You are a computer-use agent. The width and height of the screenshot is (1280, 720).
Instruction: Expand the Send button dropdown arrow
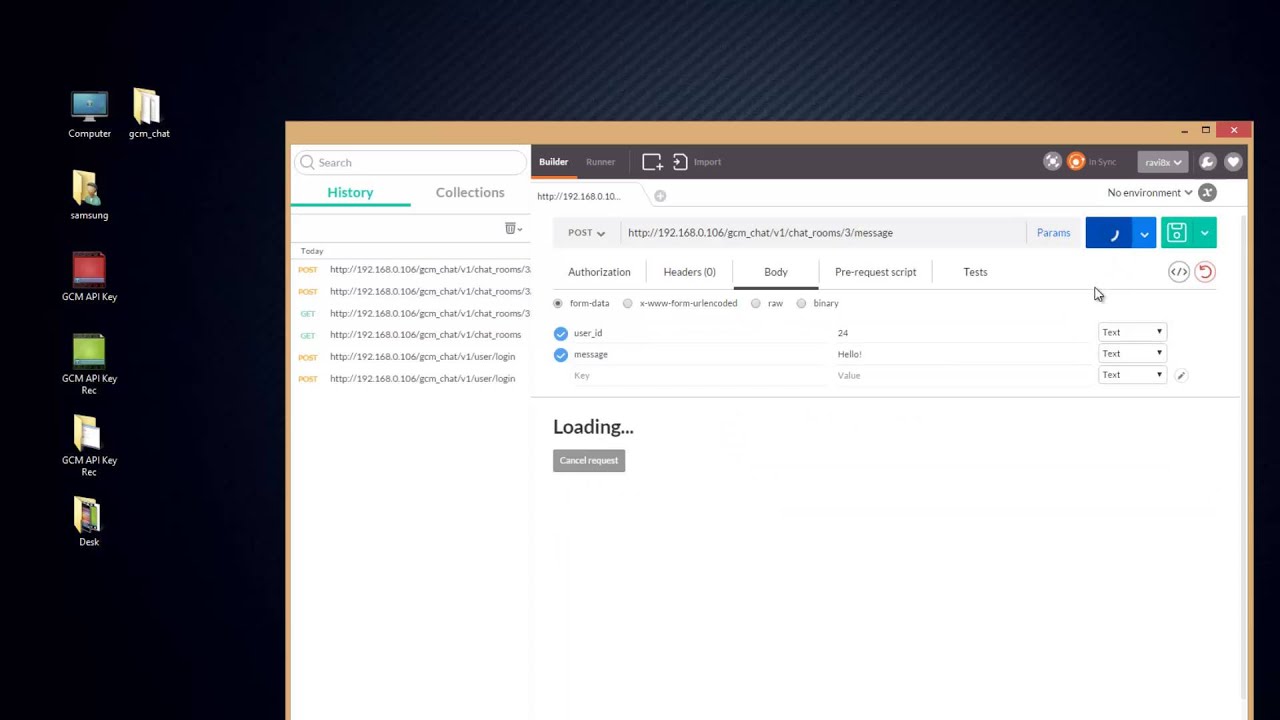[1144, 233]
